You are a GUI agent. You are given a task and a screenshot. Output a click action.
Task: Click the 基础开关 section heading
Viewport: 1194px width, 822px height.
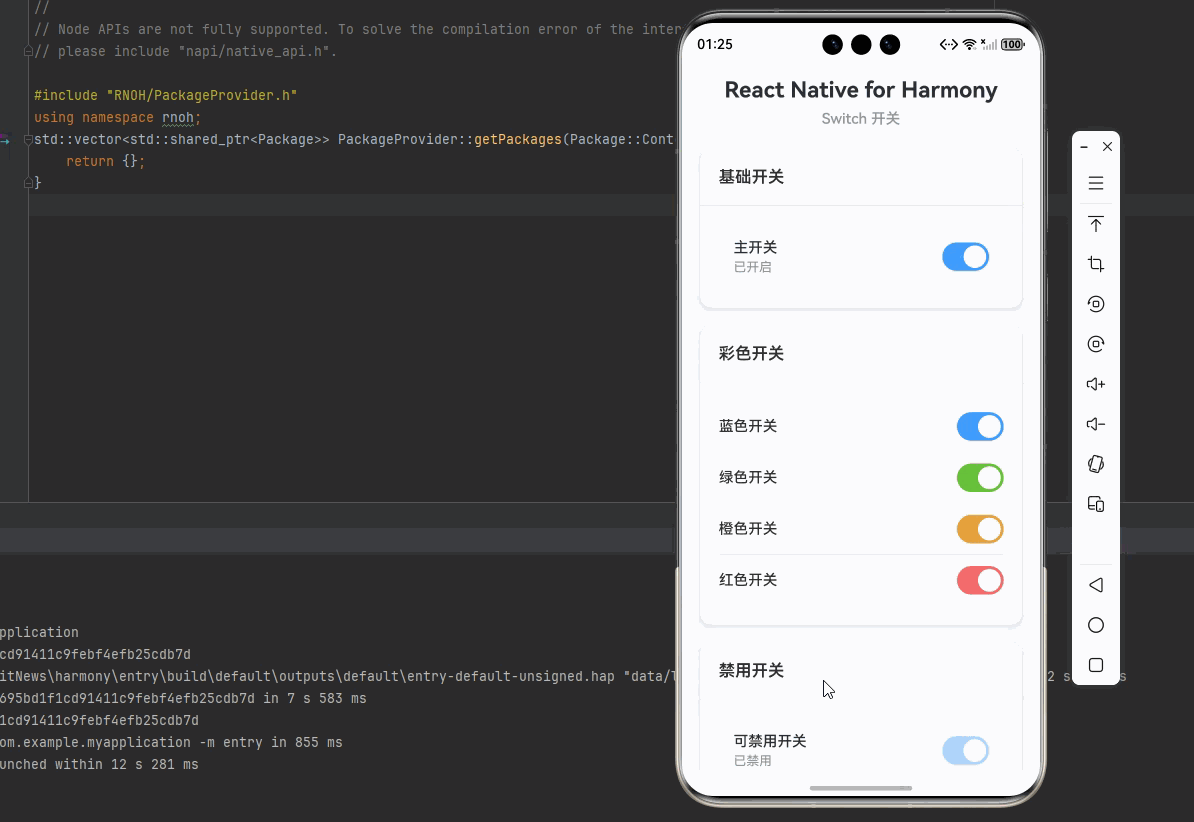click(751, 177)
